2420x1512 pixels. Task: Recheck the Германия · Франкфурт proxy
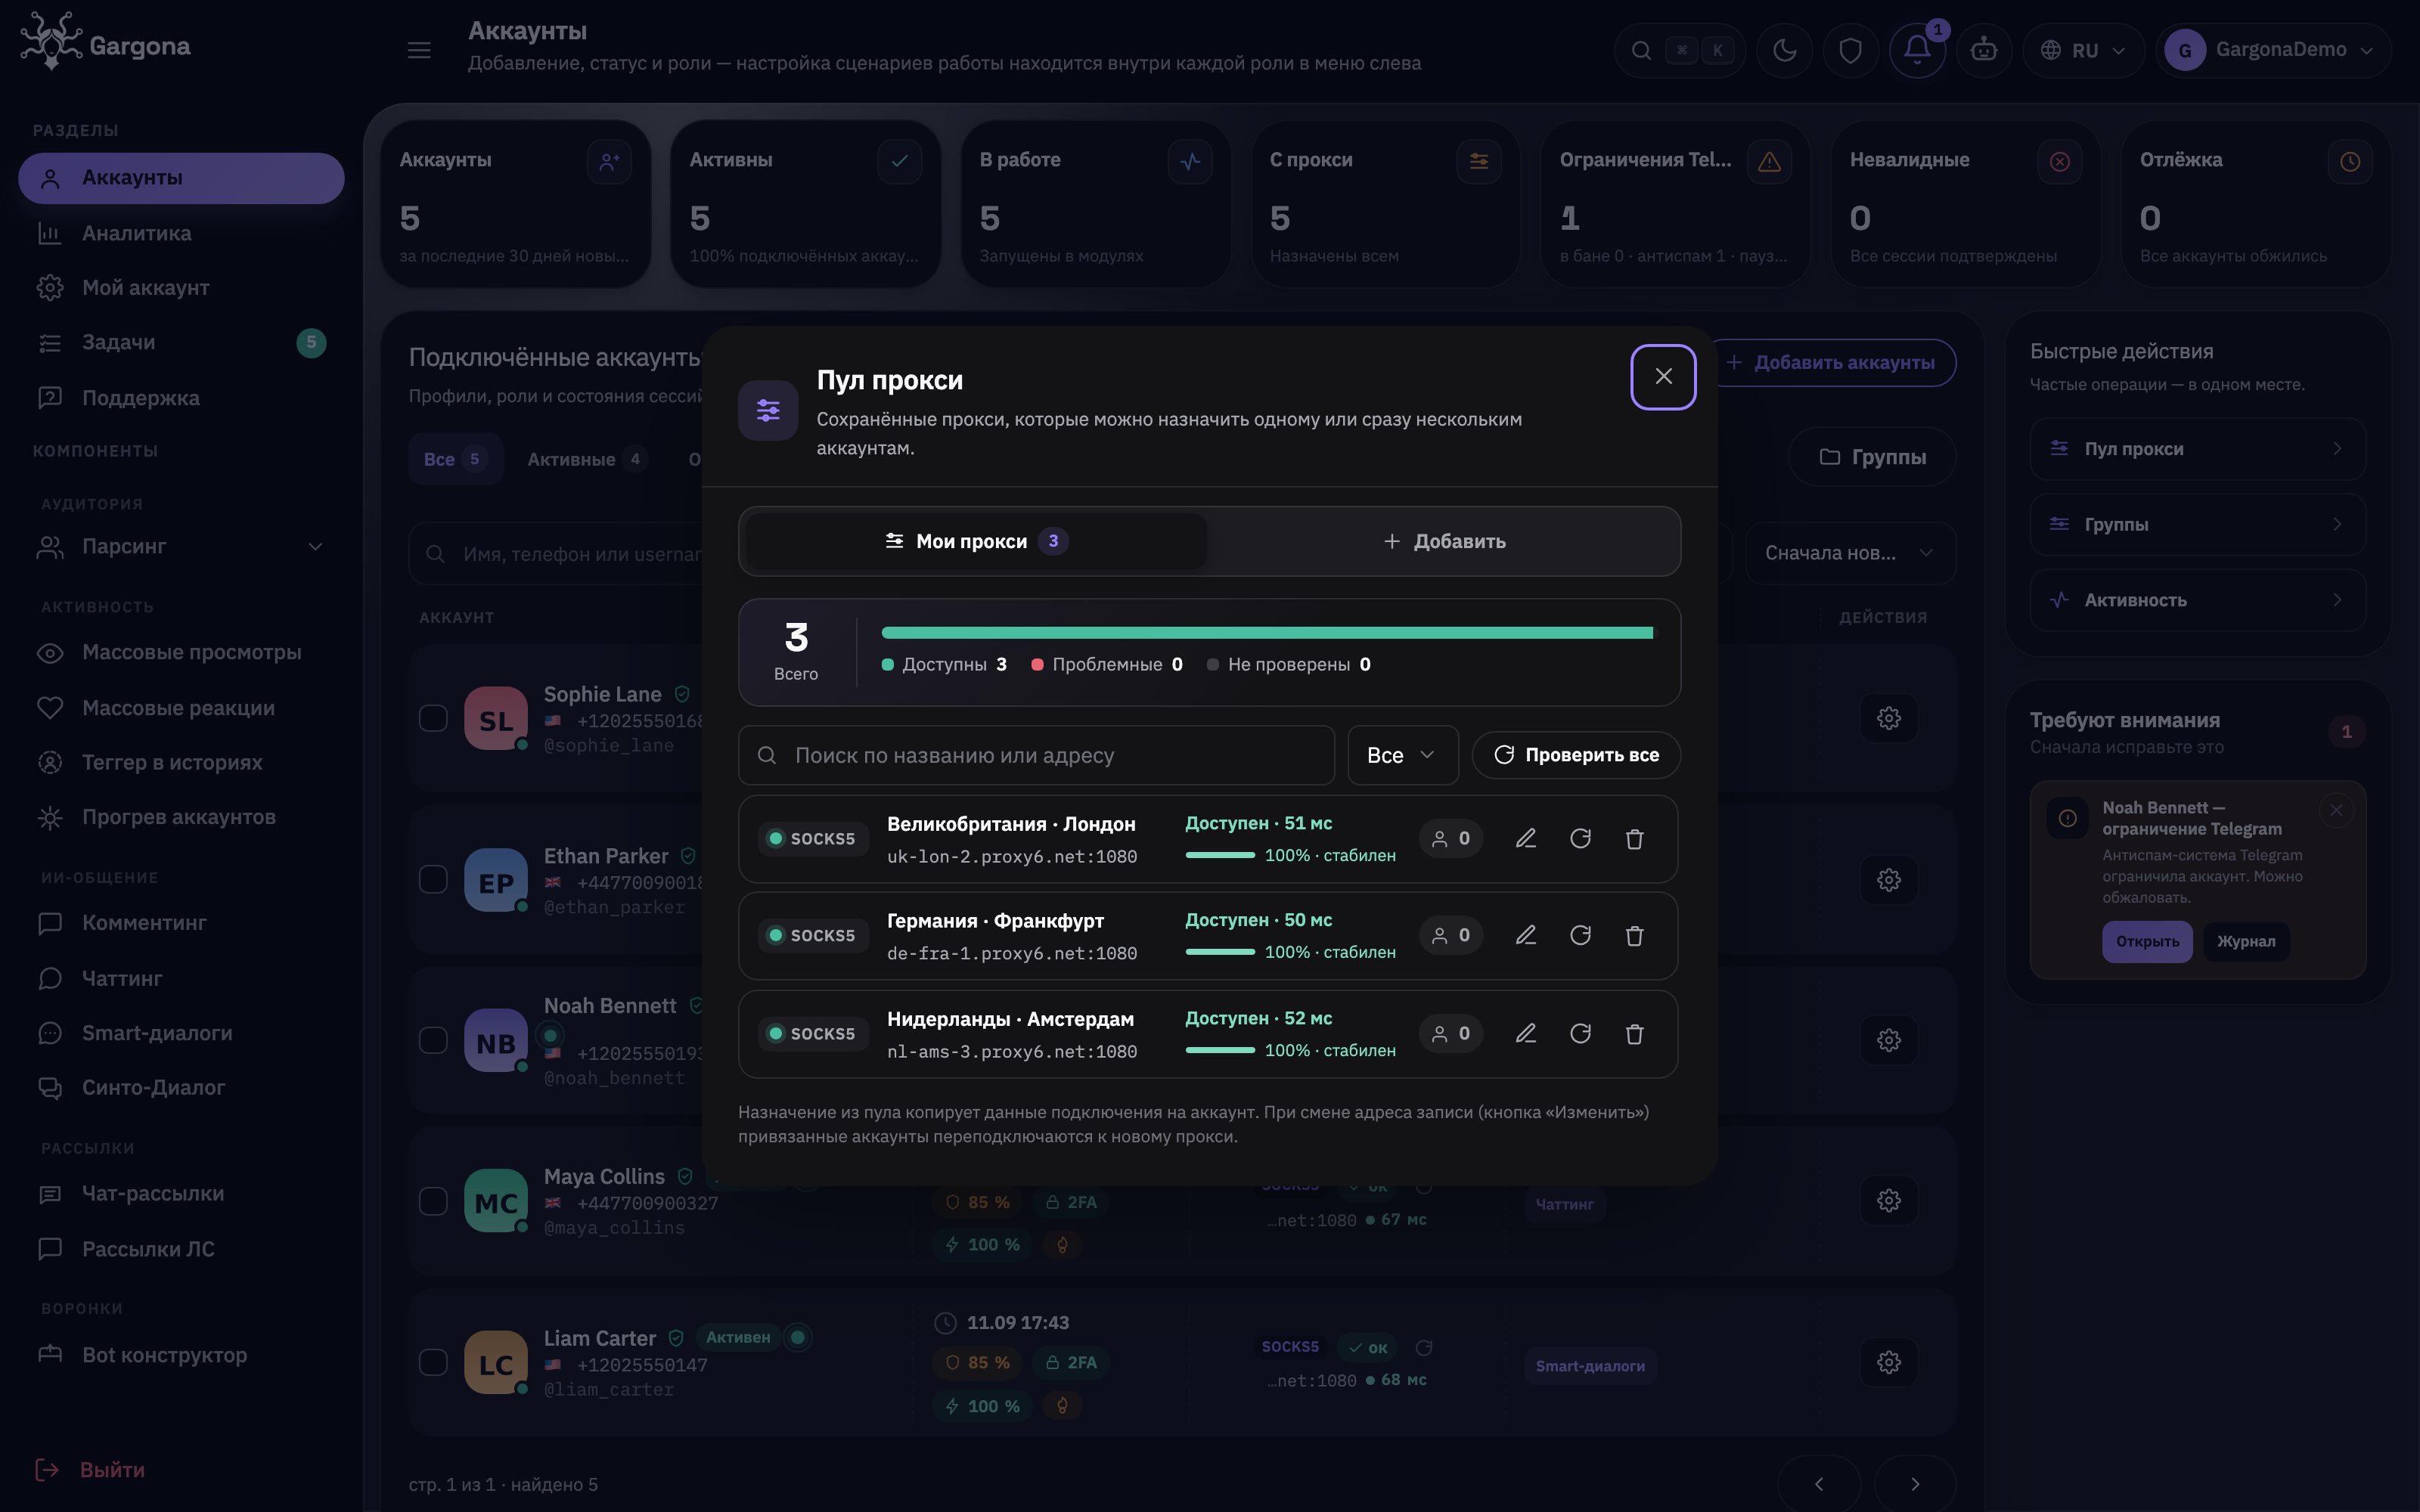coord(1580,935)
